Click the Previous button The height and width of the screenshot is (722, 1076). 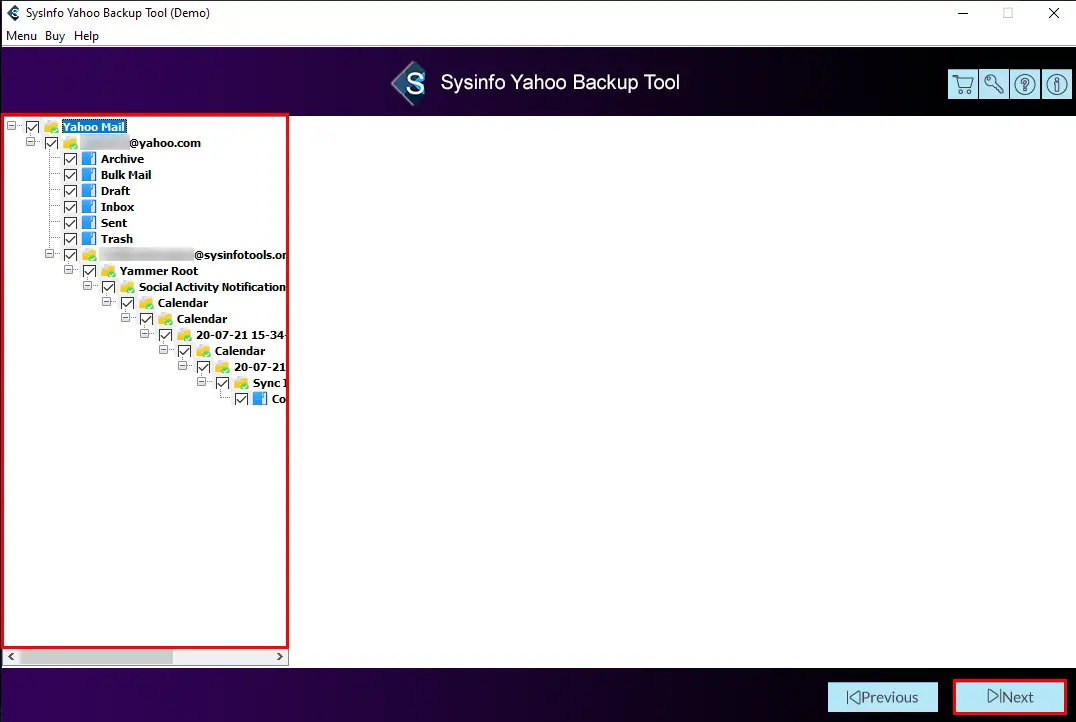pyautogui.click(x=882, y=697)
